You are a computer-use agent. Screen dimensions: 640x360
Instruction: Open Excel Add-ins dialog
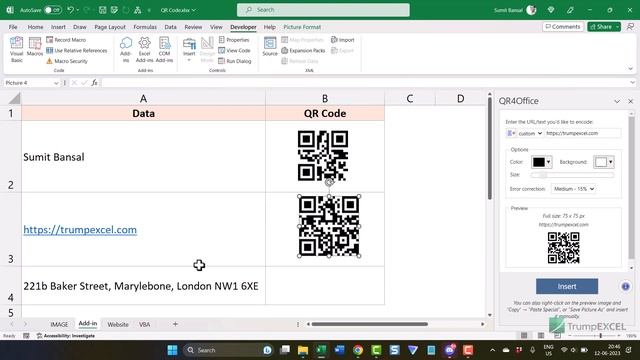point(144,49)
